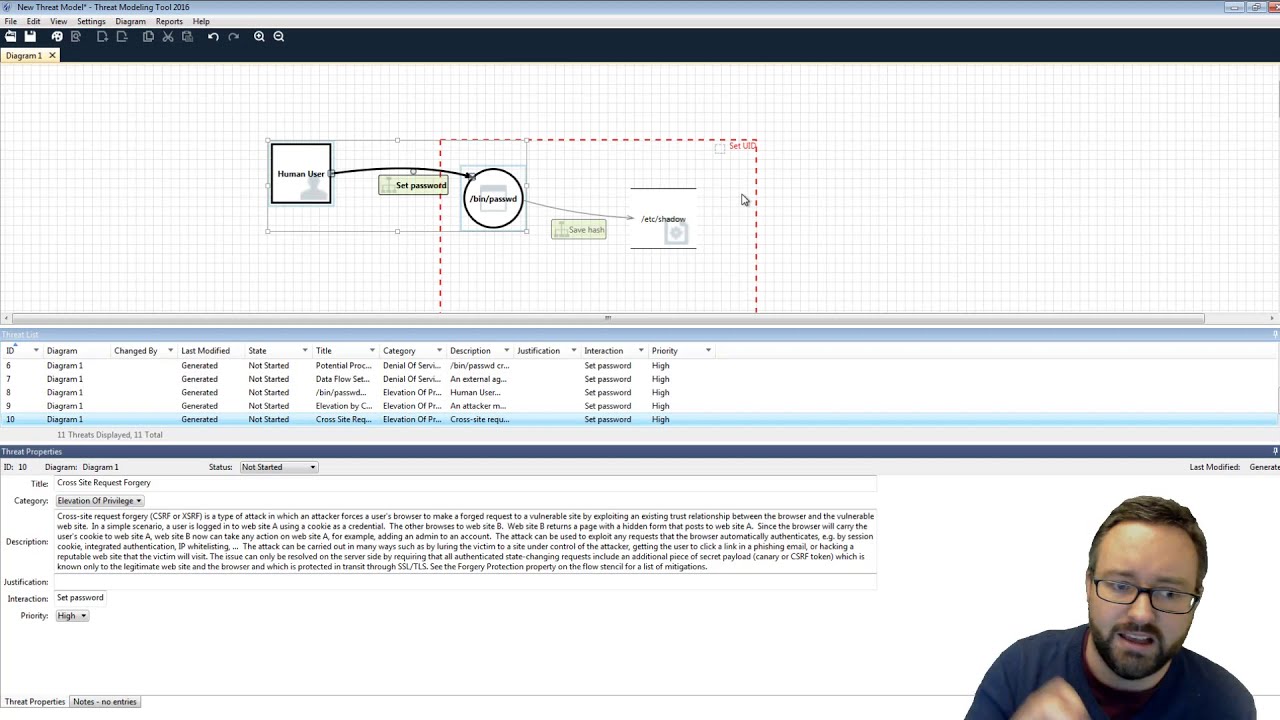Close the Diagram 1 tab

pos(52,56)
